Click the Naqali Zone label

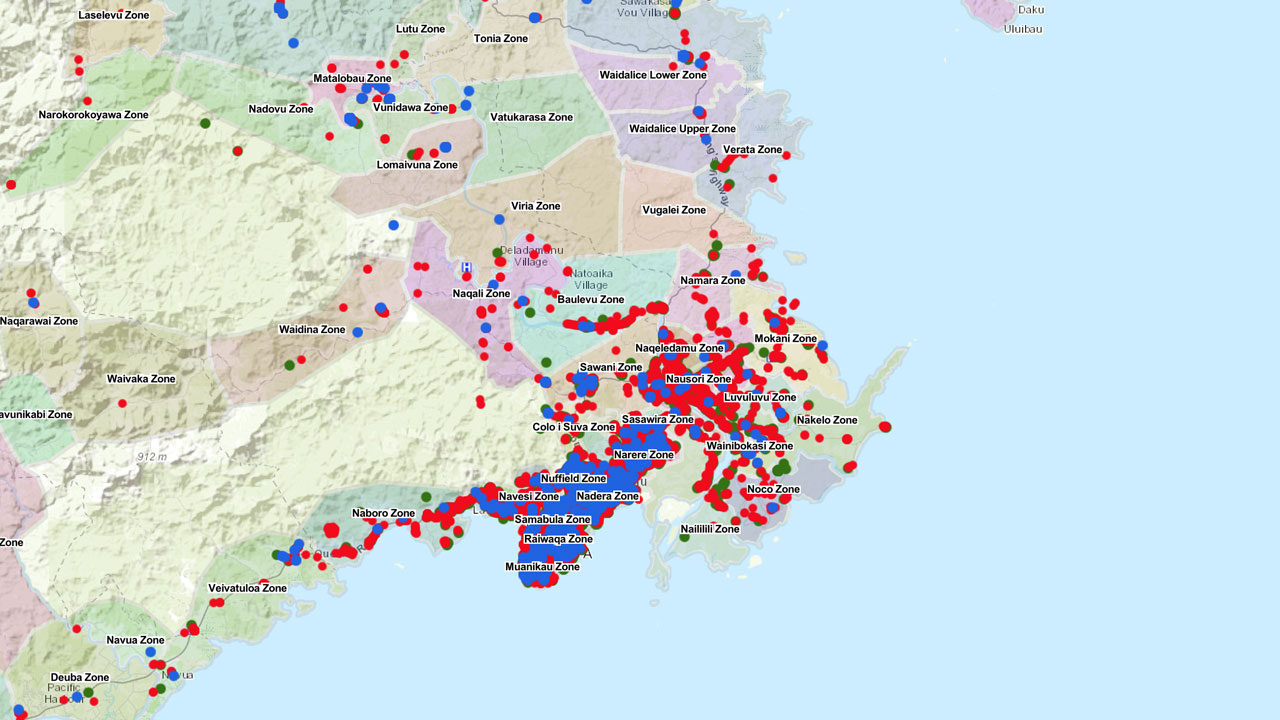pyautogui.click(x=481, y=293)
